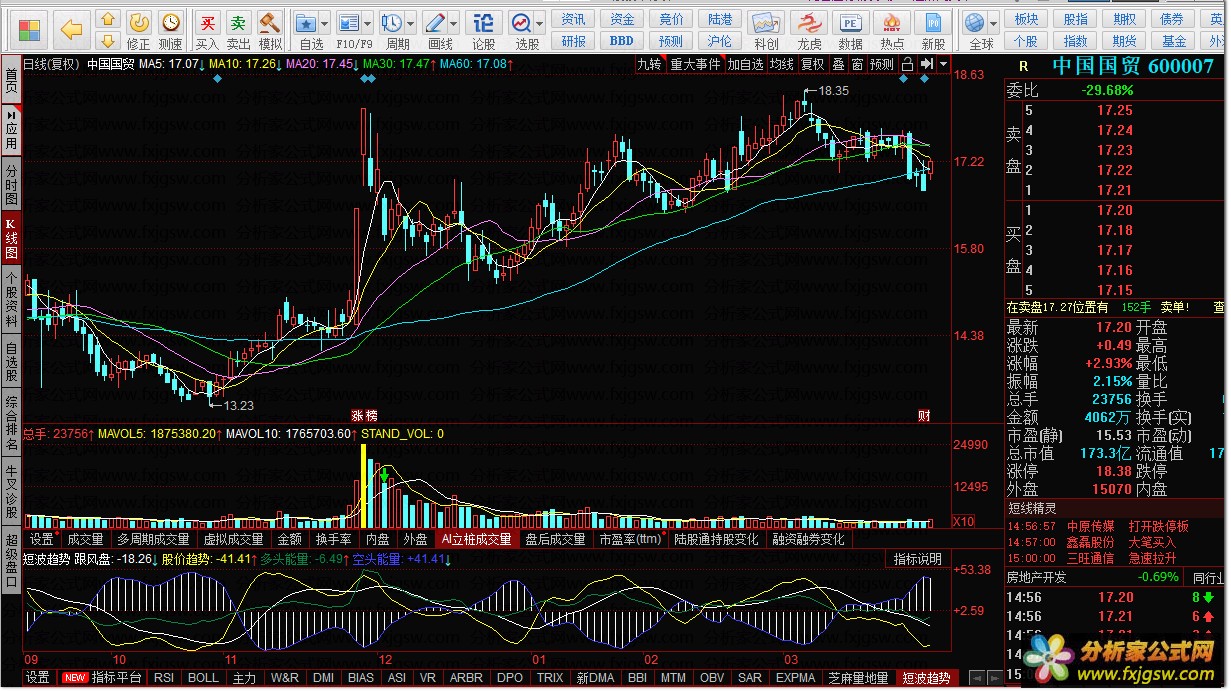Screen dimensions: 1231x691
Task: Select the RSI indicator tab
Action: pos(163,677)
